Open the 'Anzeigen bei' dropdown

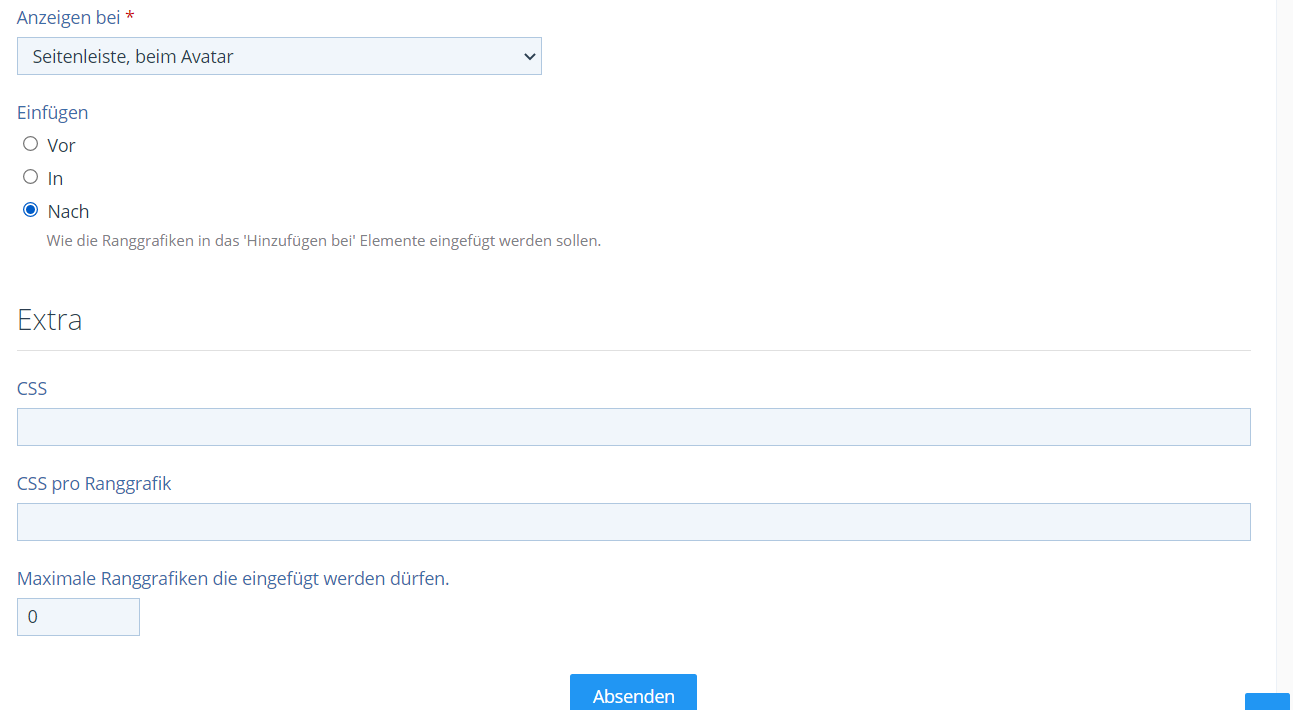point(278,56)
